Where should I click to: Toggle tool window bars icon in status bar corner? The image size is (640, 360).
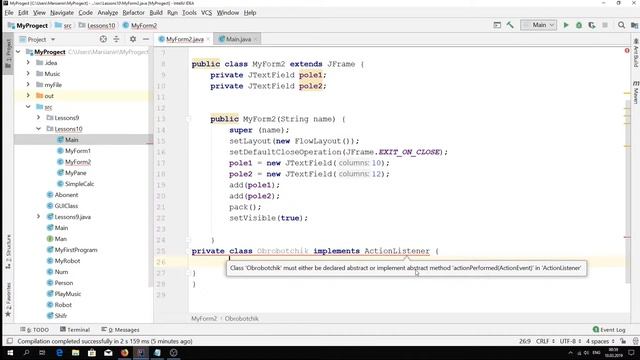click(x=9, y=341)
